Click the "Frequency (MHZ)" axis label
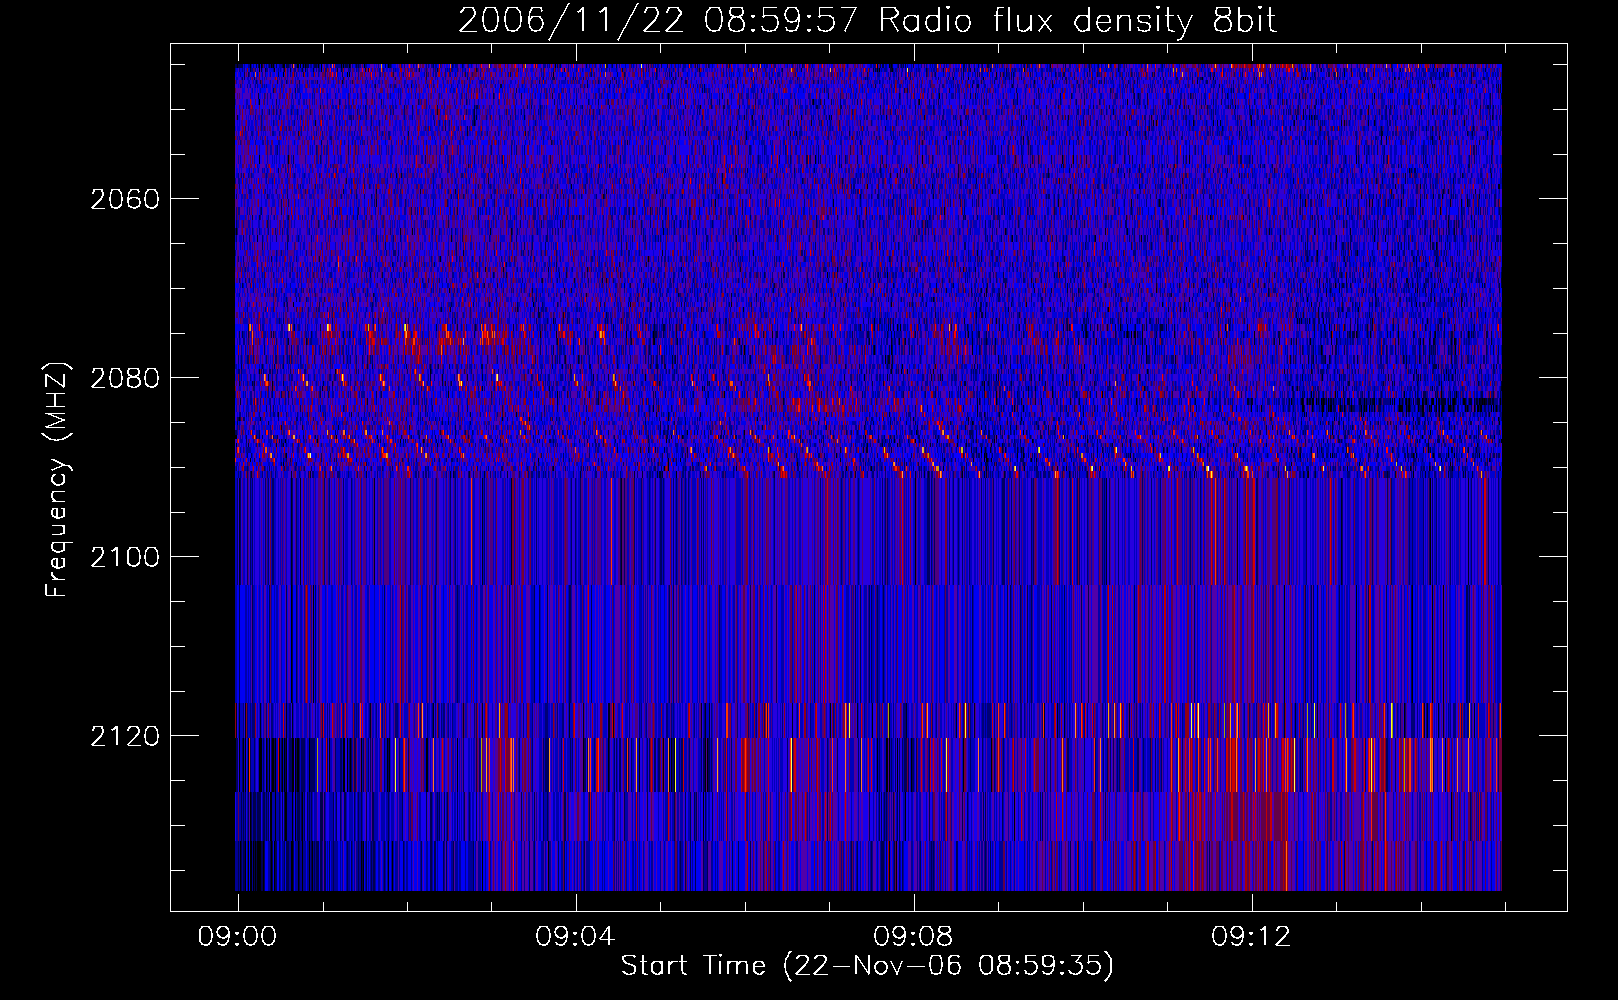Image resolution: width=1618 pixels, height=1000 pixels. 57,479
